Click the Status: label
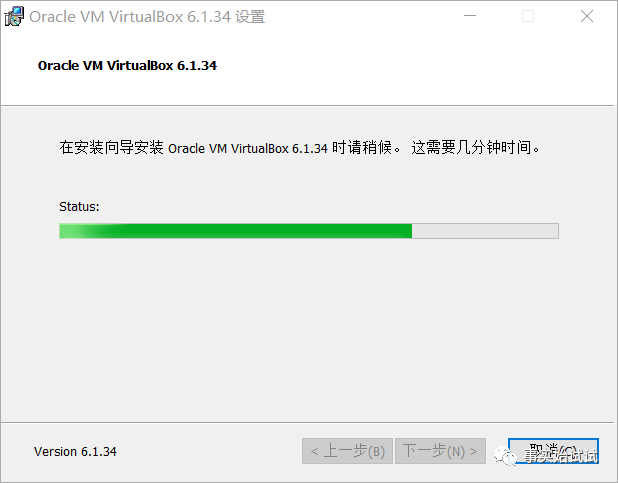This screenshot has height=483, width=618. click(79, 206)
